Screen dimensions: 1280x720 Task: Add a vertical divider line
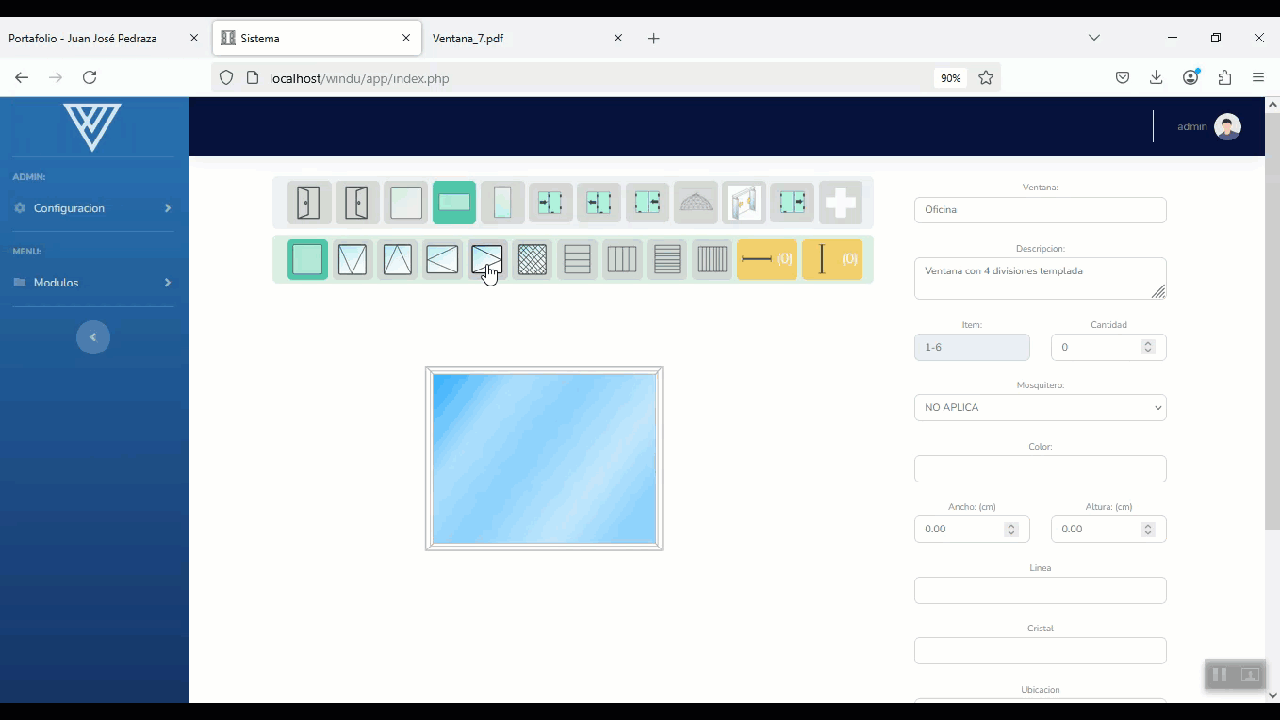click(x=832, y=260)
